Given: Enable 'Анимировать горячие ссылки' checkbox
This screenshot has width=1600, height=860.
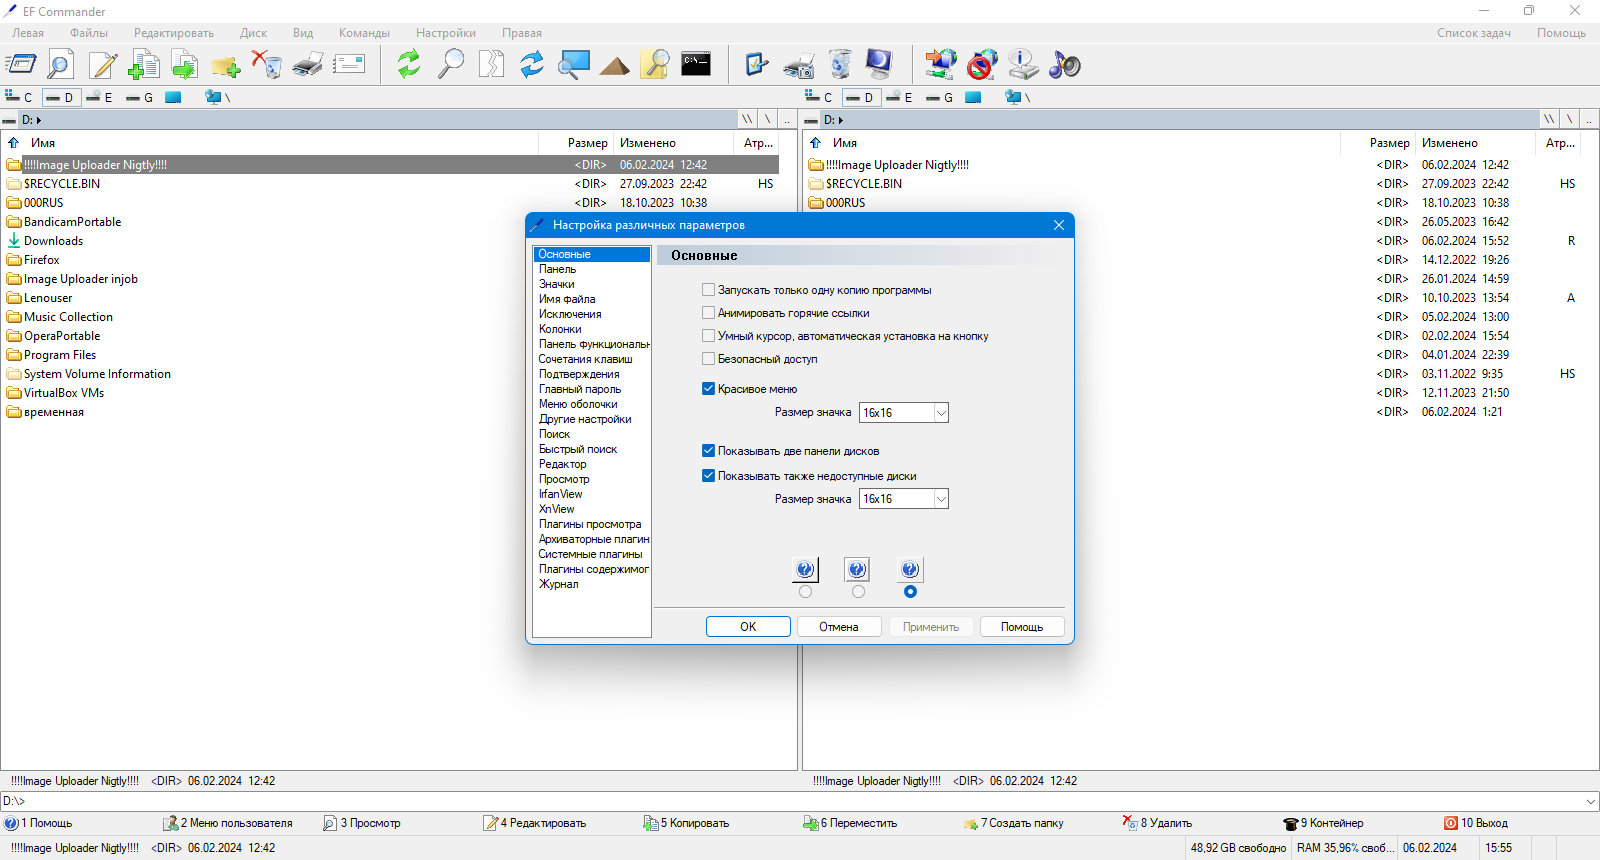Looking at the screenshot, I should 708,313.
